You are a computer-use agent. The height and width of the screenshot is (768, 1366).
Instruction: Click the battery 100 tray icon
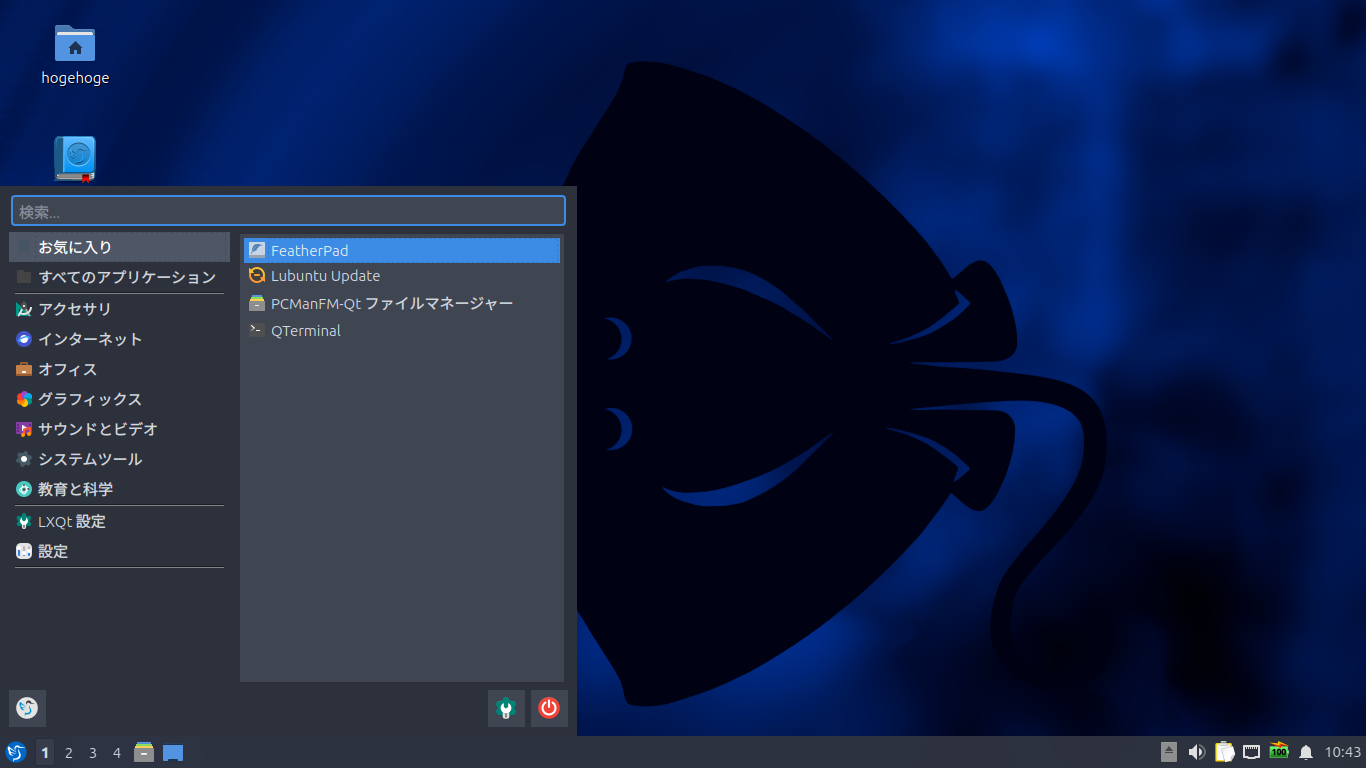(x=1278, y=751)
